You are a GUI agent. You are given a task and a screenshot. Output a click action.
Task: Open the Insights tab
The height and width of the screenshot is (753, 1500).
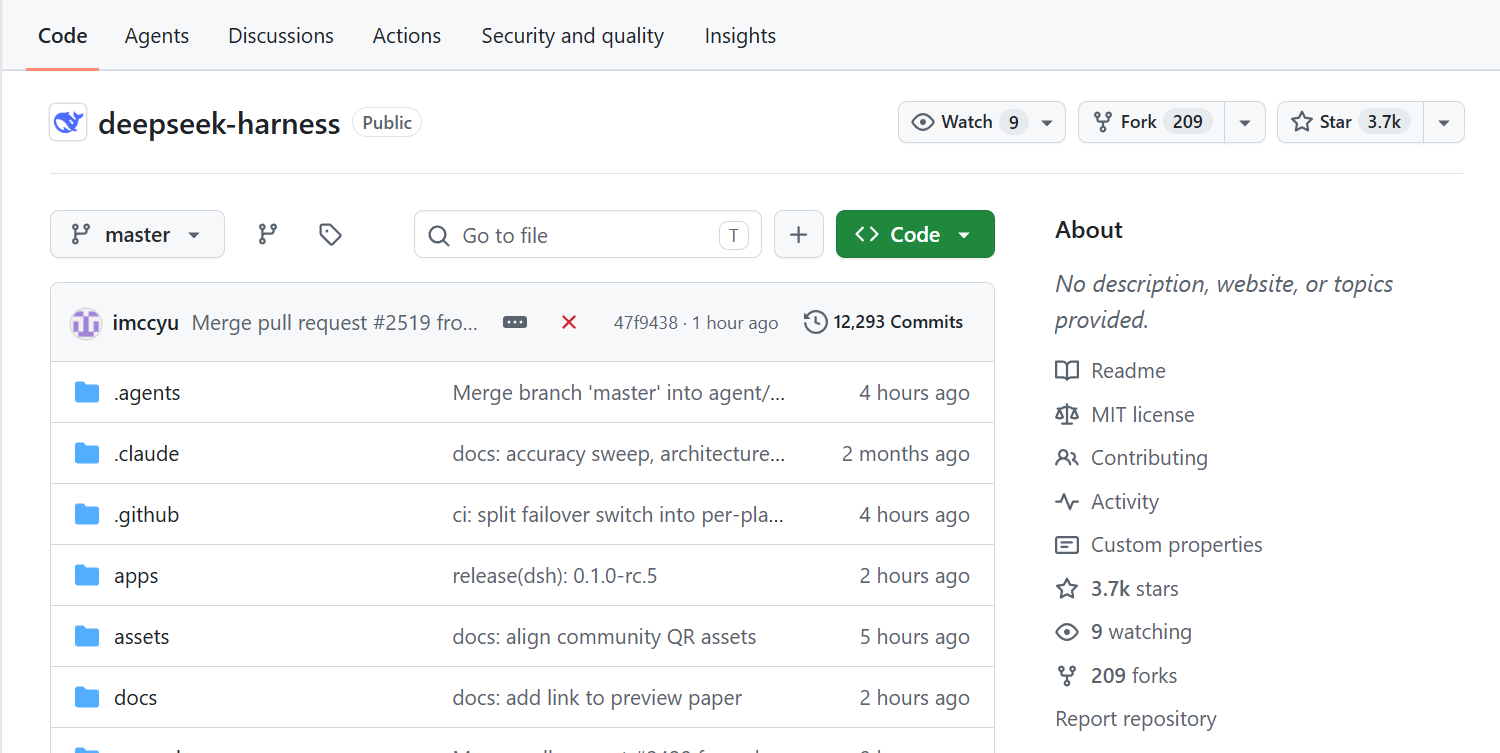pyautogui.click(x=740, y=36)
